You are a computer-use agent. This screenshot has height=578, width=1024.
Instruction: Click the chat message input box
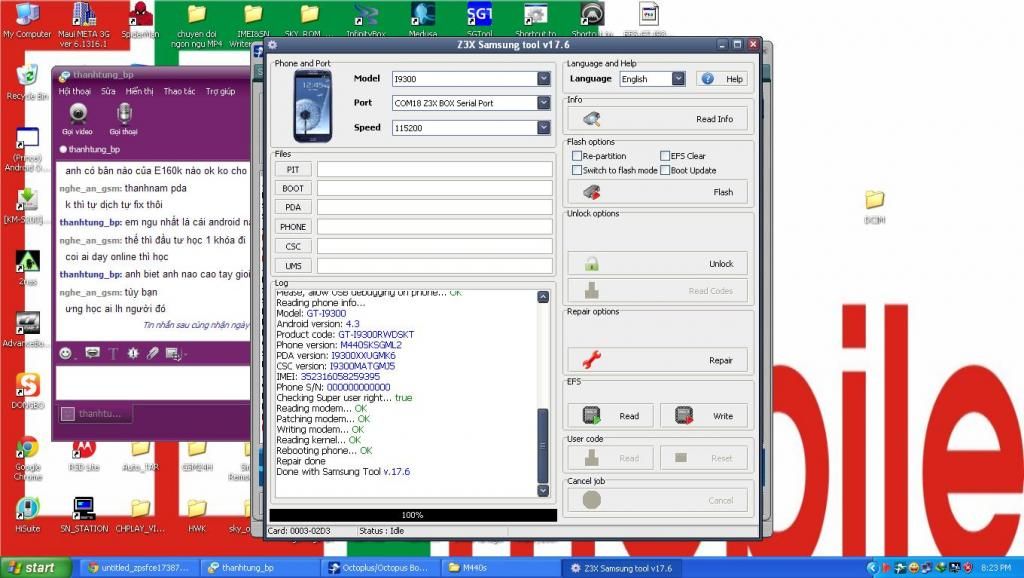click(x=153, y=383)
